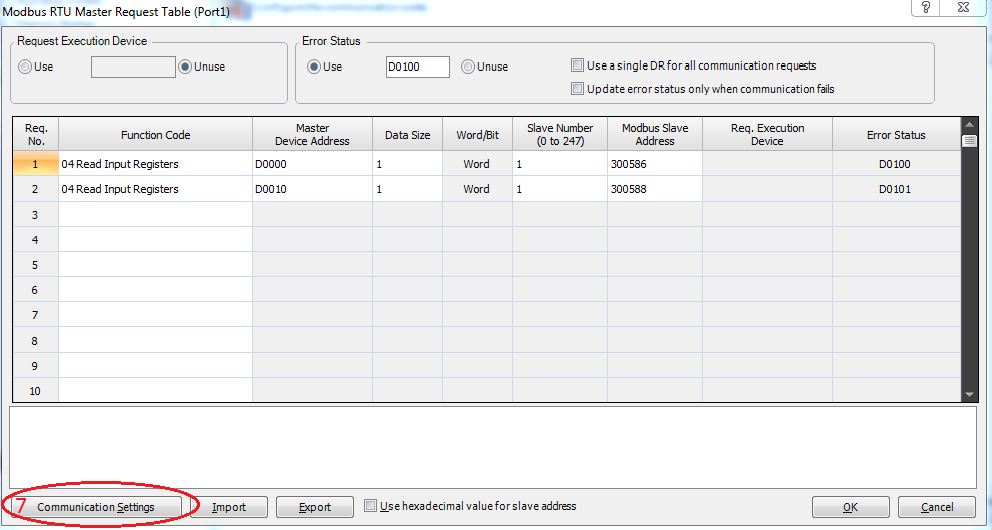Select request row number 5

35,265
